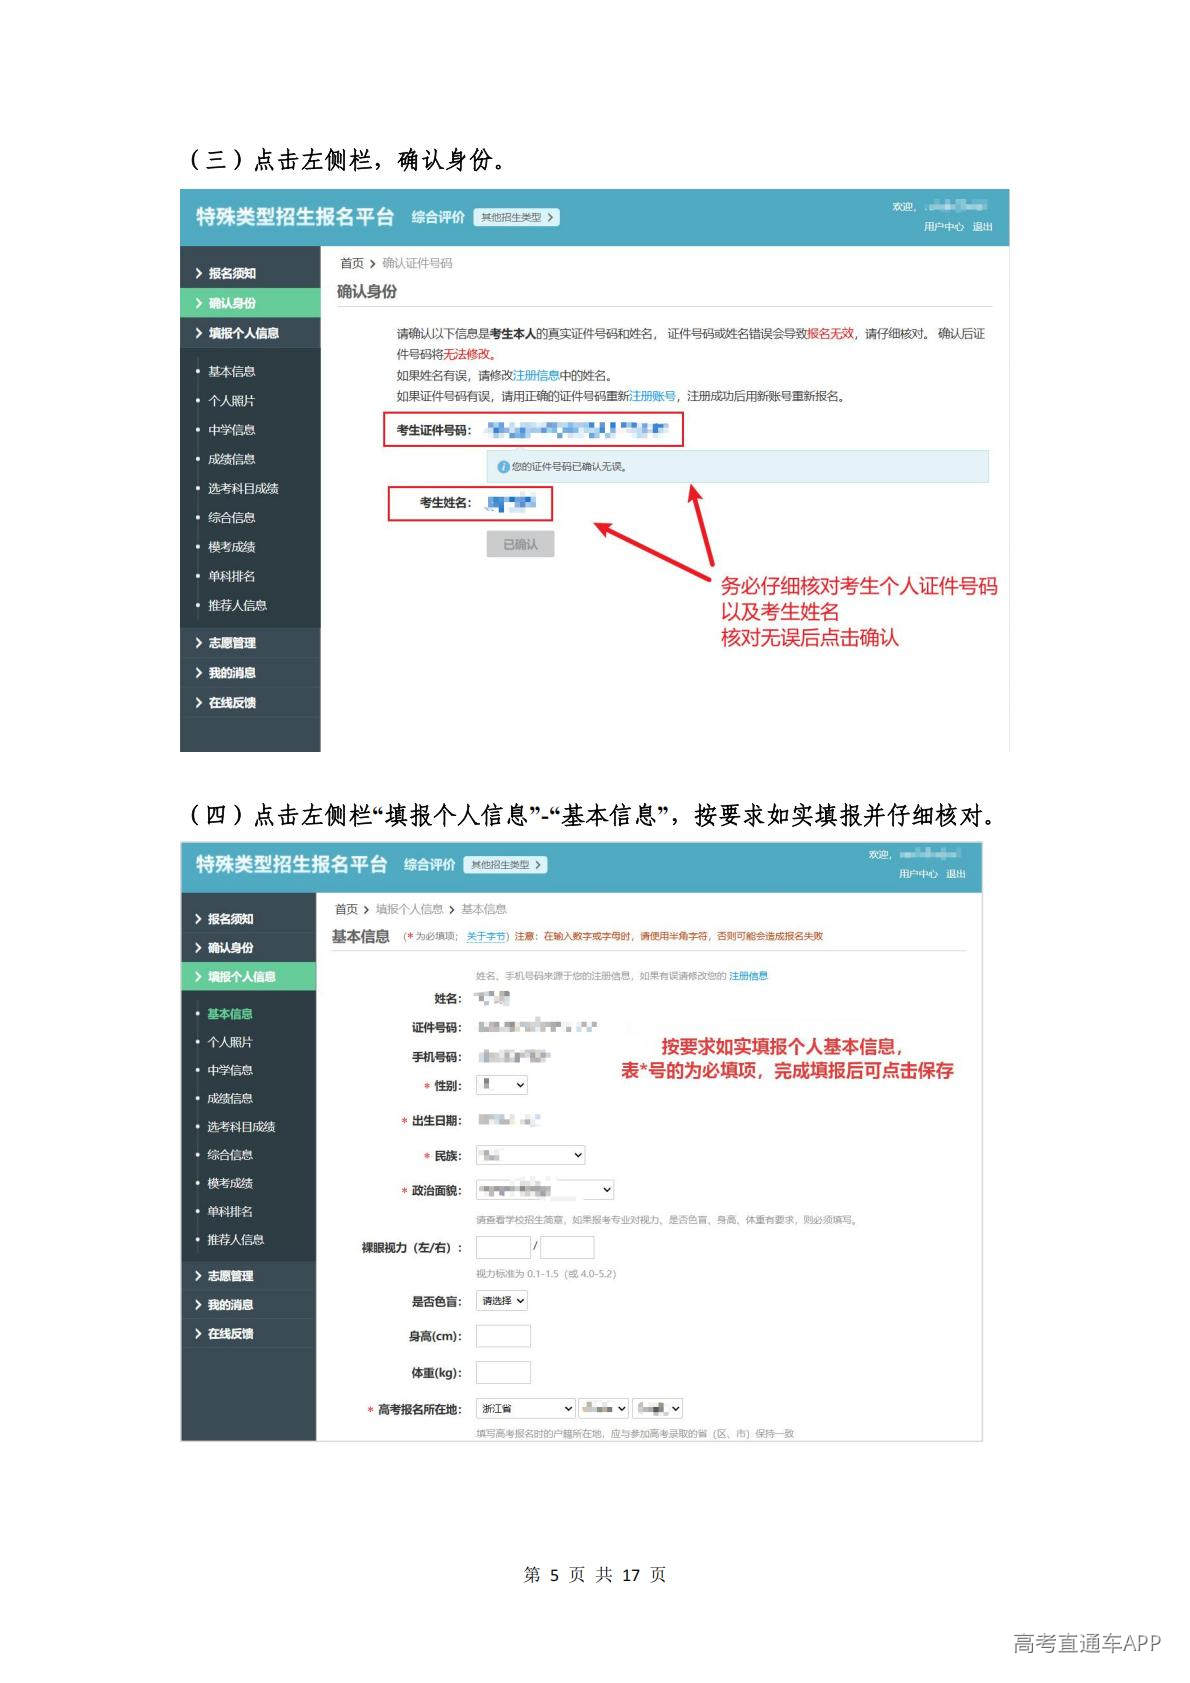Open 模考成绩 in the 基本信息 form screenshot sidebar

(x=229, y=1183)
